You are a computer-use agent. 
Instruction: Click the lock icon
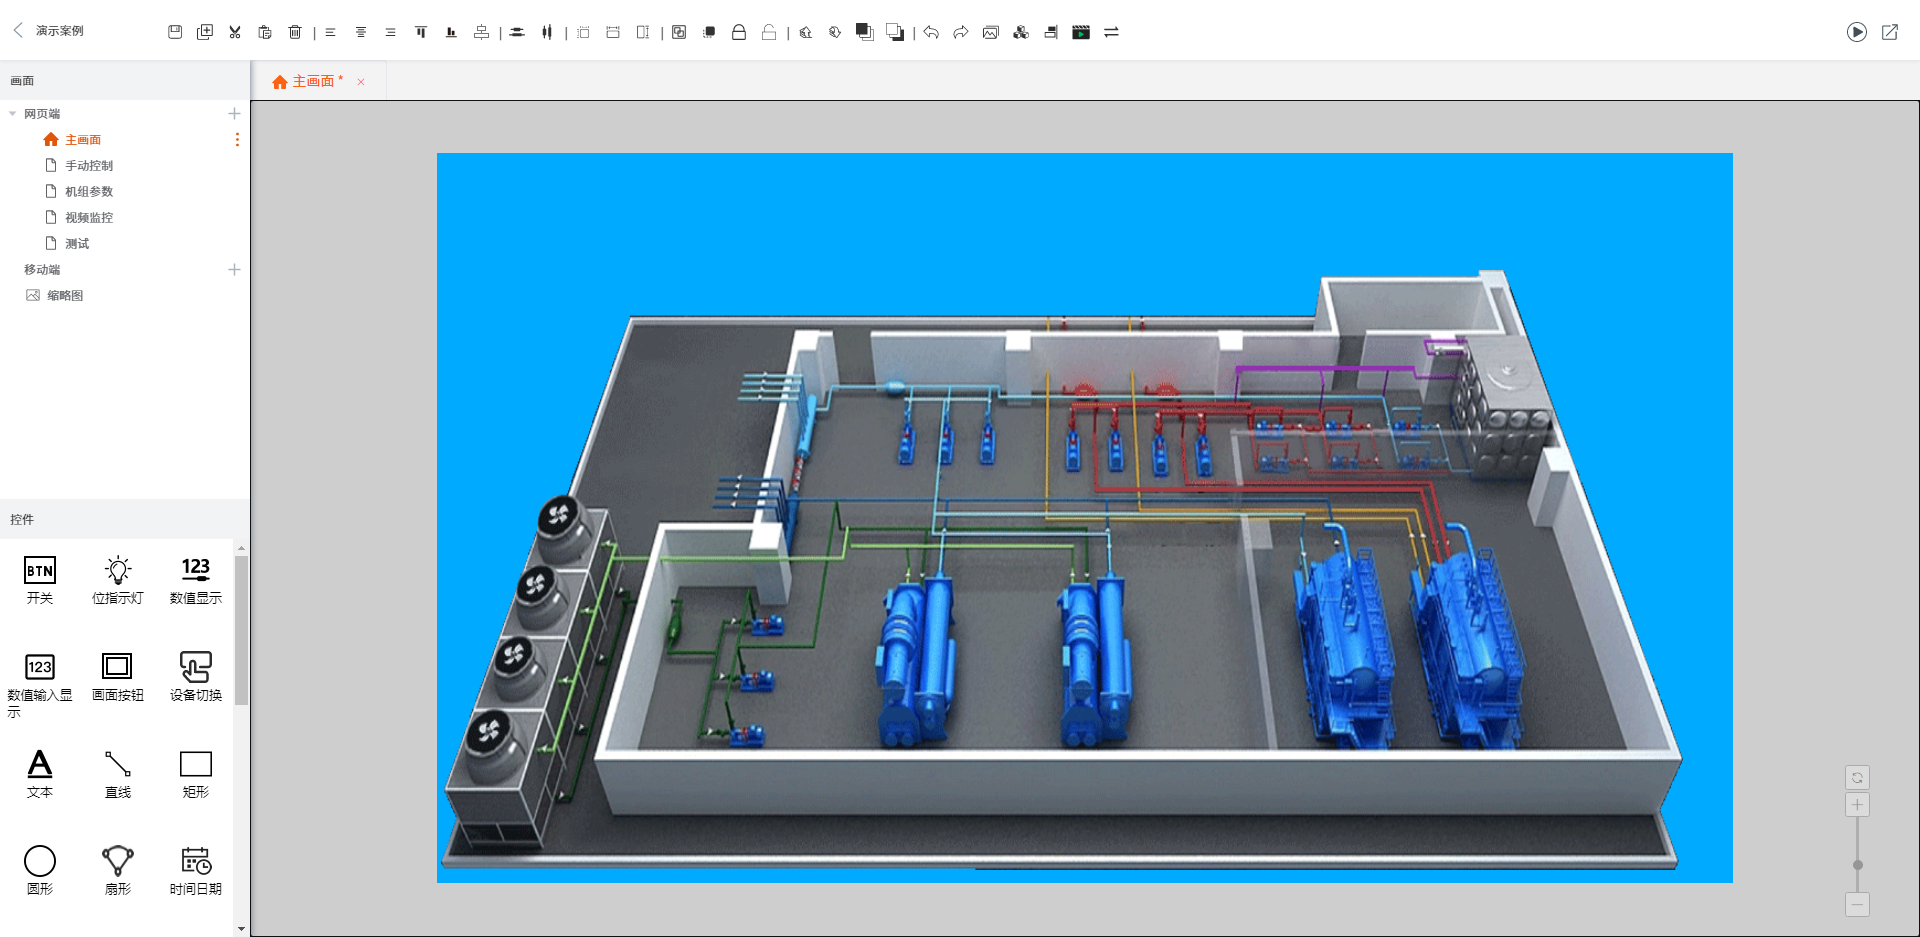[739, 32]
